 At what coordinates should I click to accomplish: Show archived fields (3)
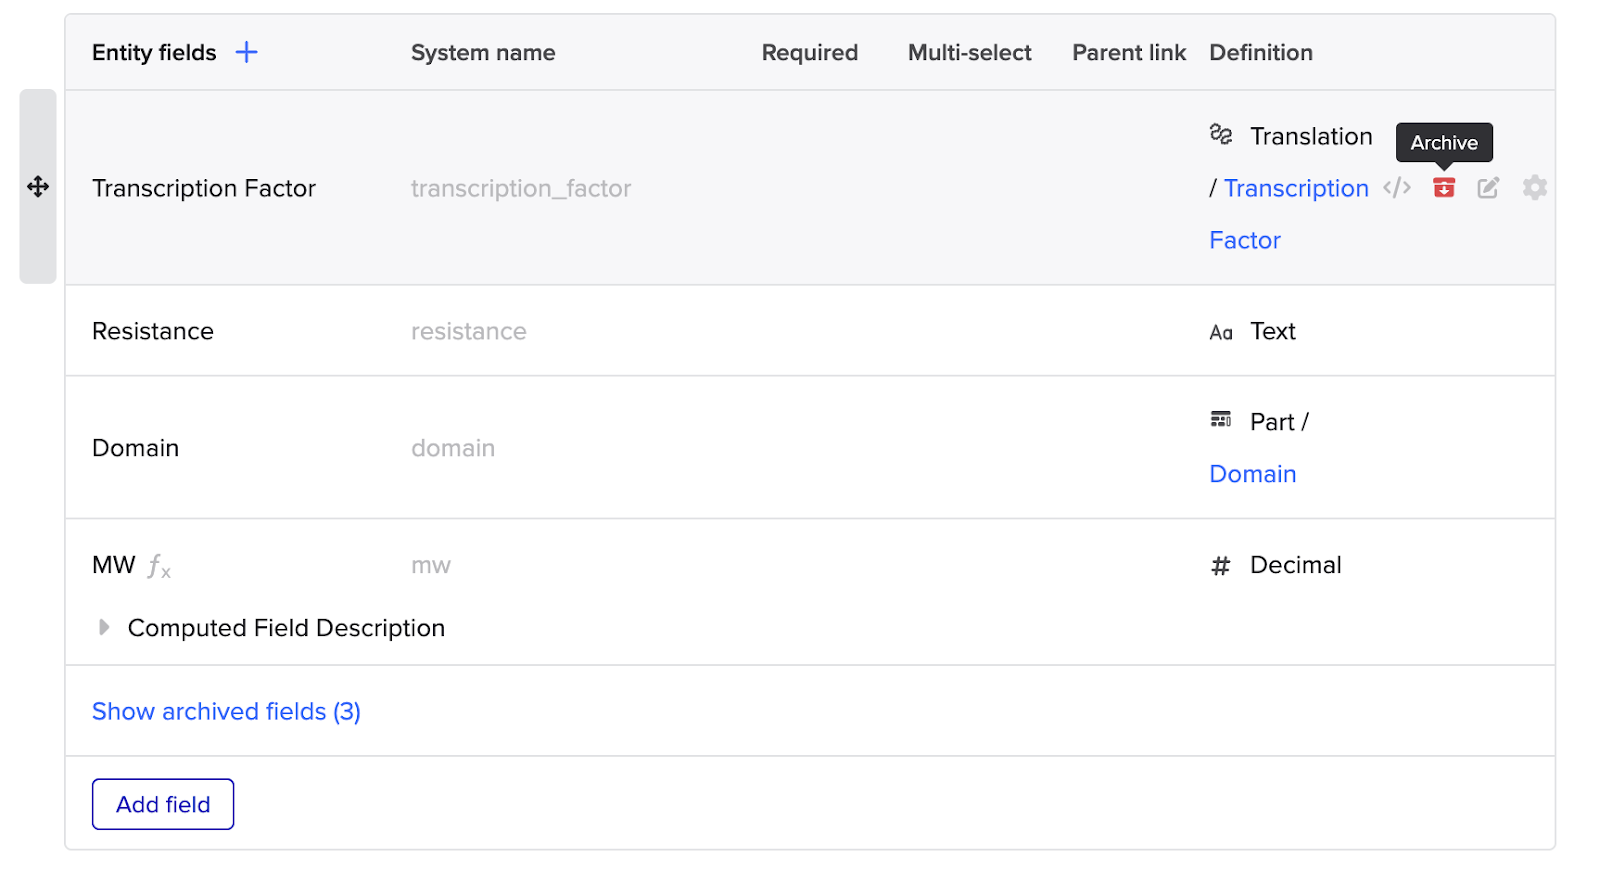[x=226, y=711]
